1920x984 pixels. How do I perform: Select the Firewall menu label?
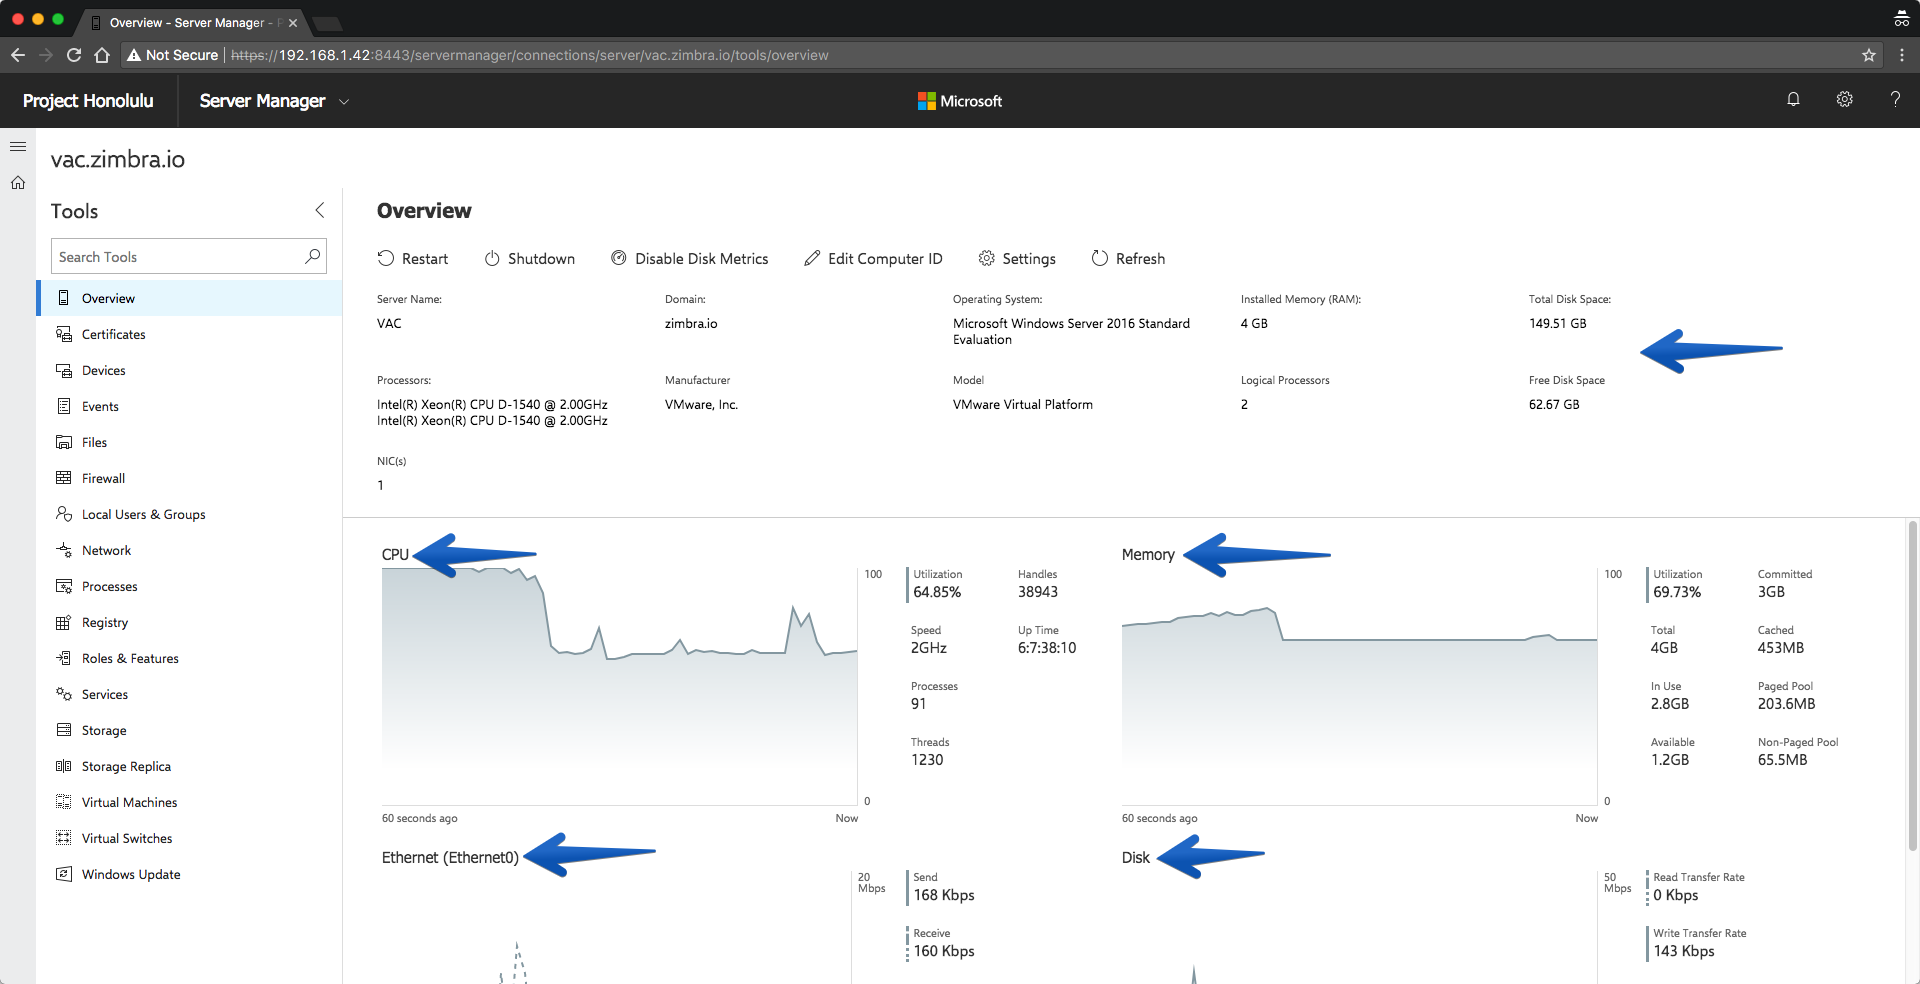click(x=103, y=478)
